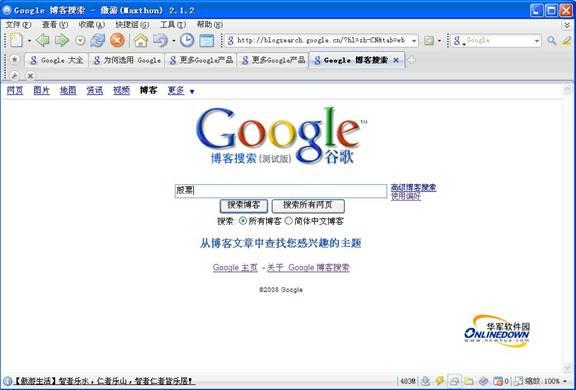Click the Undo closed tab icon

[161, 40]
